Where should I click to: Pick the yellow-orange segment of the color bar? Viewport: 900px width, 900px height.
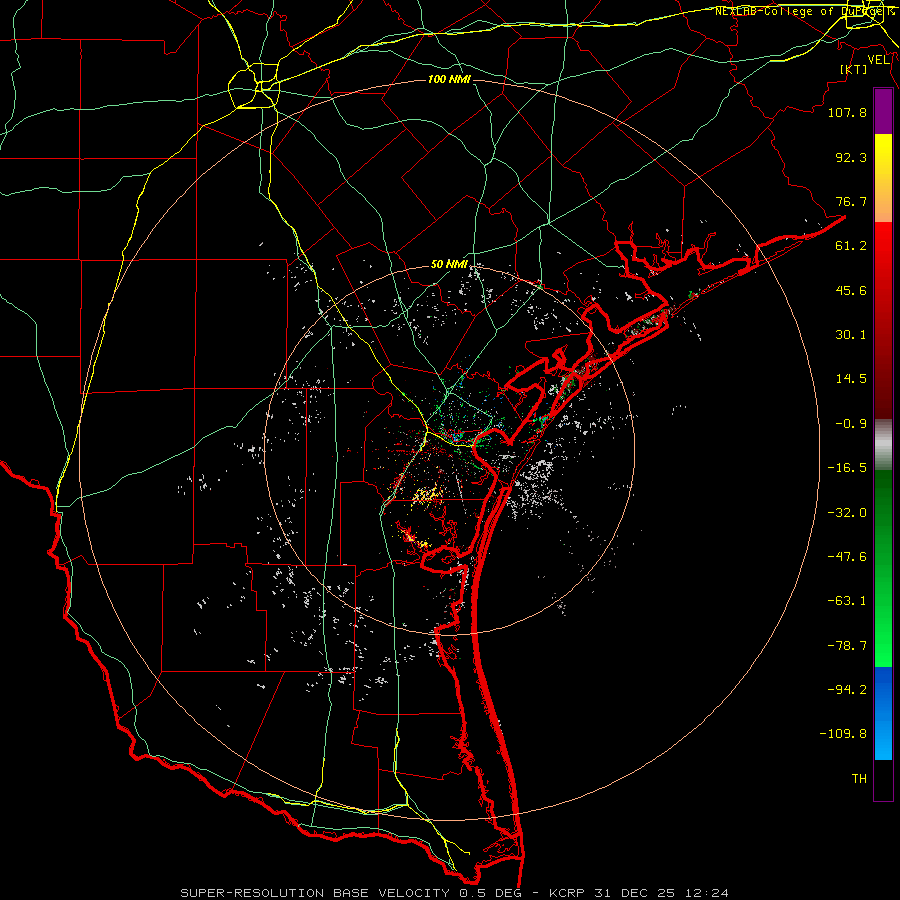[883, 178]
